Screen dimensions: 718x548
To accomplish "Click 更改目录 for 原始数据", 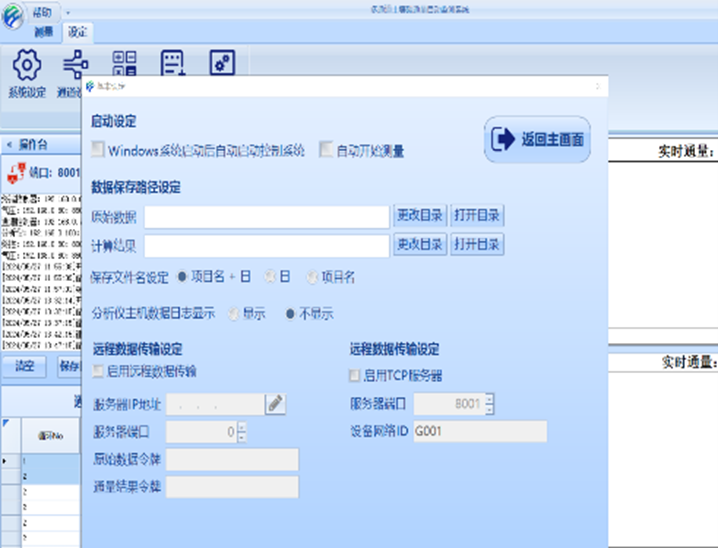I will (x=420, y=215).
